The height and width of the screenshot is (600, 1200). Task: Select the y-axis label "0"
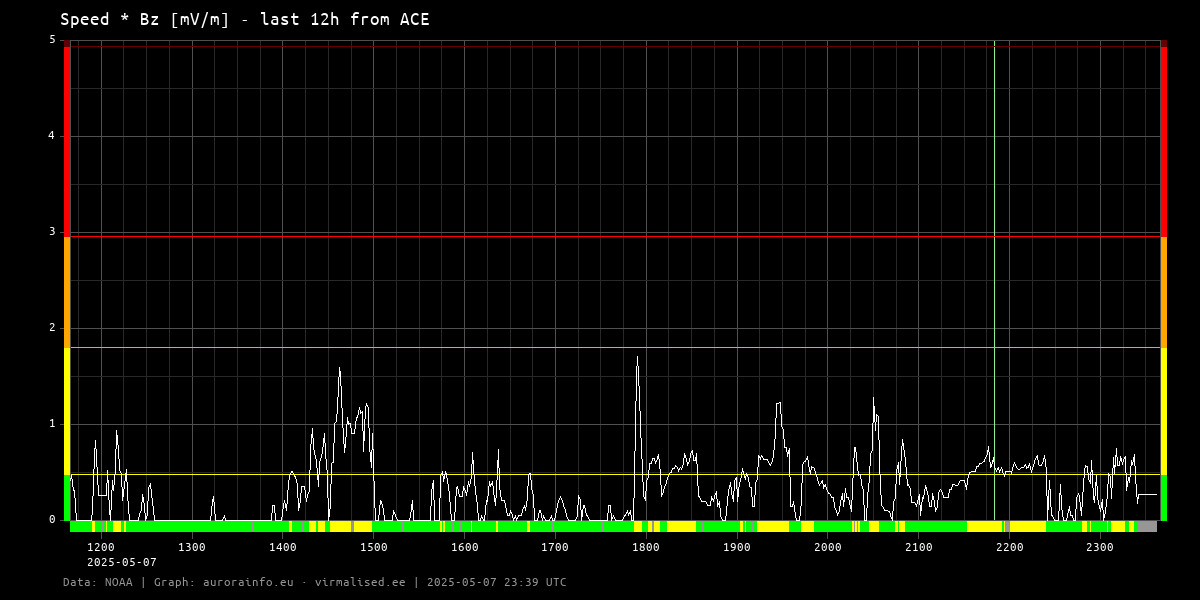pos(52,520)
